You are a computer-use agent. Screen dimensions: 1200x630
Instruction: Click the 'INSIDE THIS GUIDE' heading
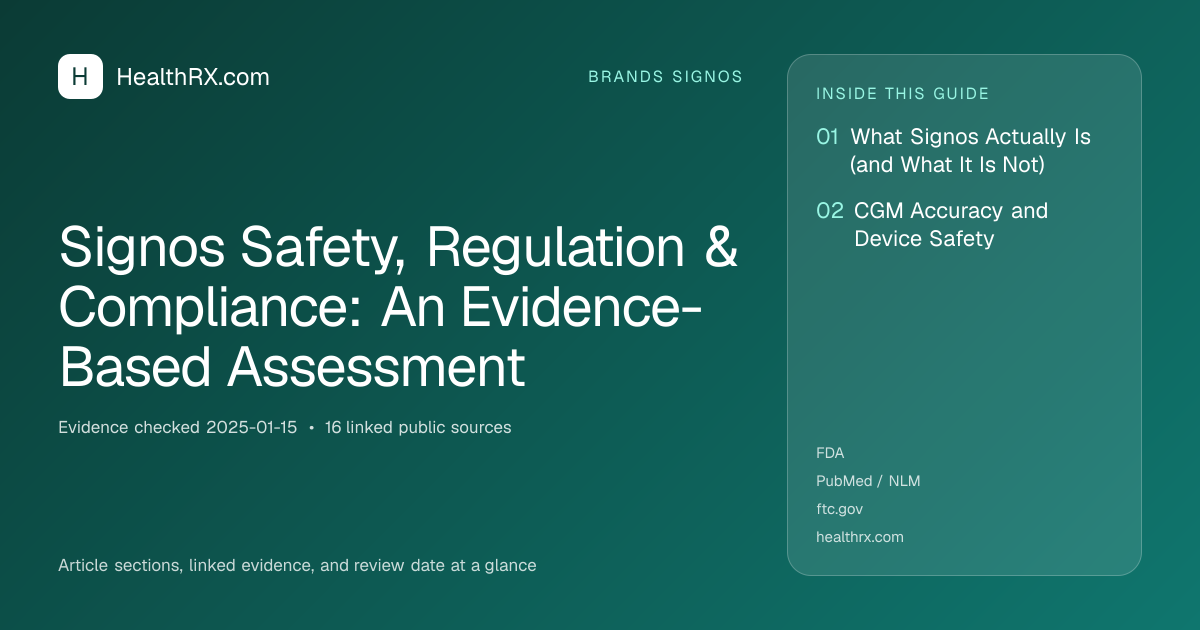[x=903, y=94]
